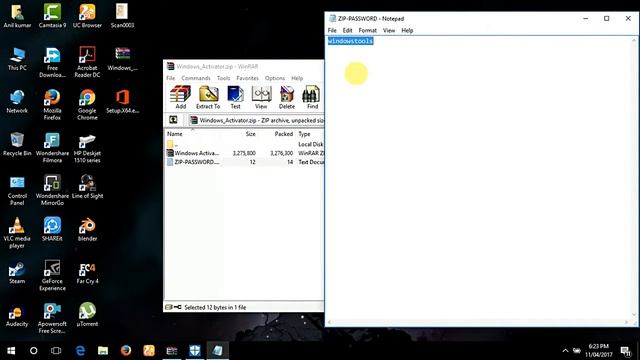
Task: Select Far Cry 4 desktop icon
Action: coord(87,273)
